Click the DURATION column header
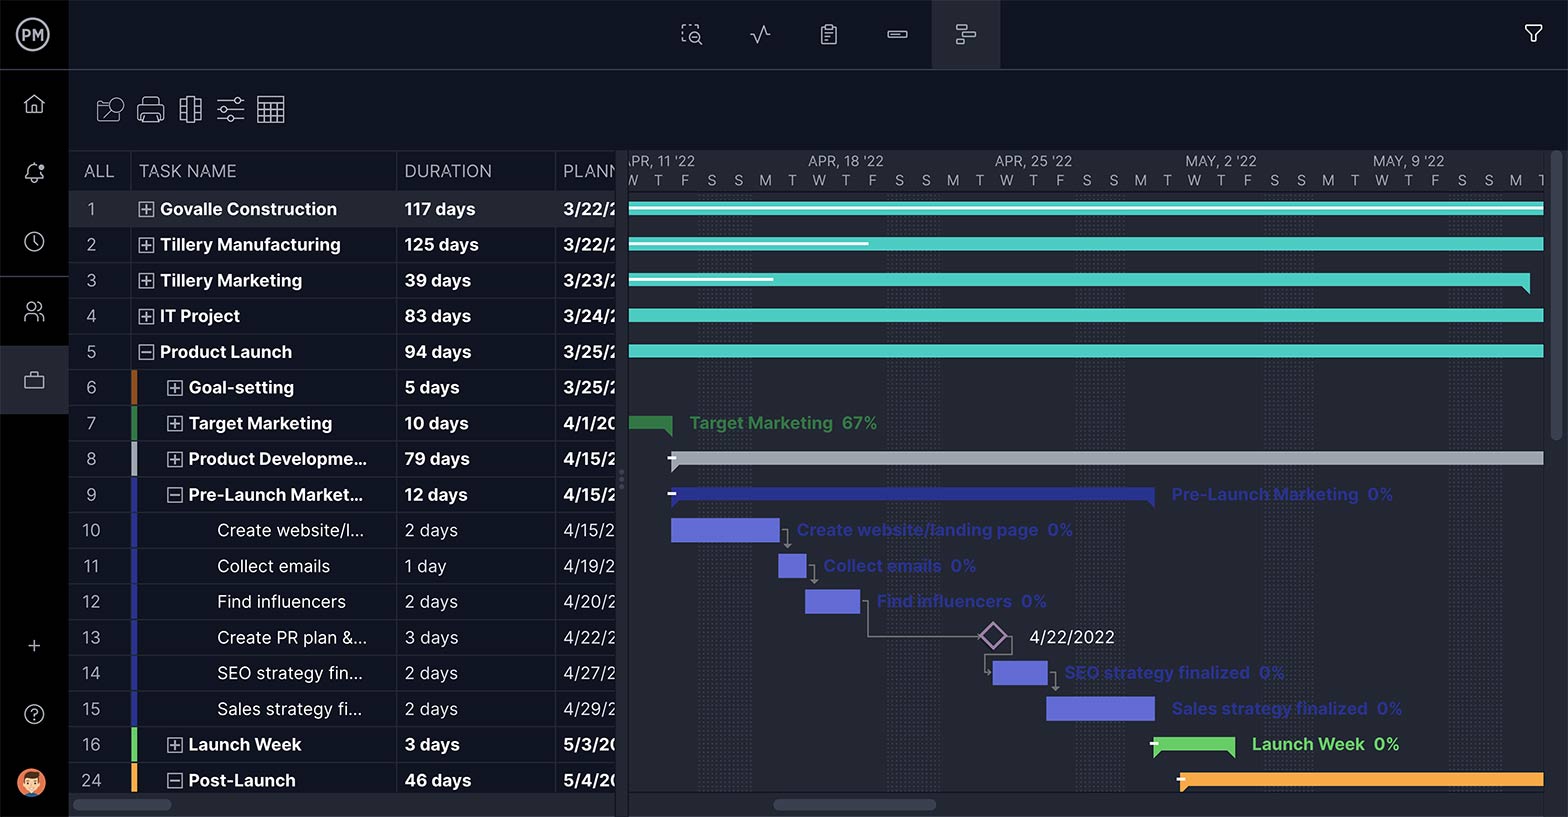The height and width of the screenshot is (817, 1568). [447, 171]
